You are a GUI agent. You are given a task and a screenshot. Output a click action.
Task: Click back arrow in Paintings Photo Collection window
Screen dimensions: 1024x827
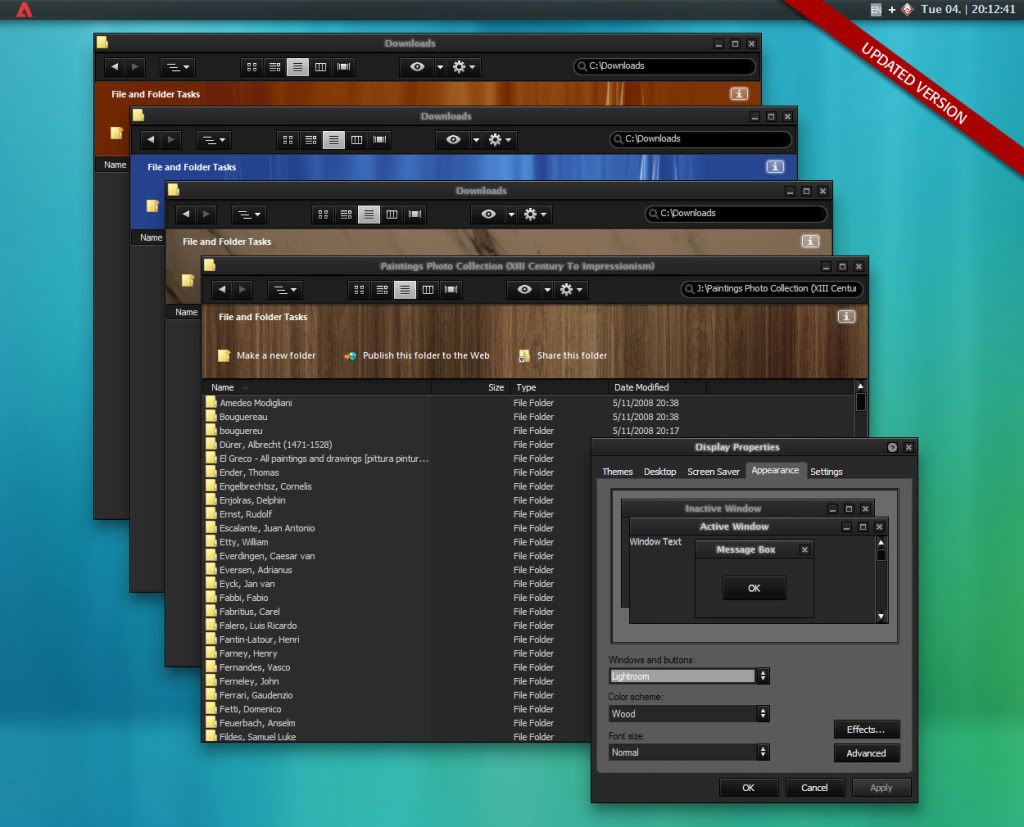(x=222, y=290)
